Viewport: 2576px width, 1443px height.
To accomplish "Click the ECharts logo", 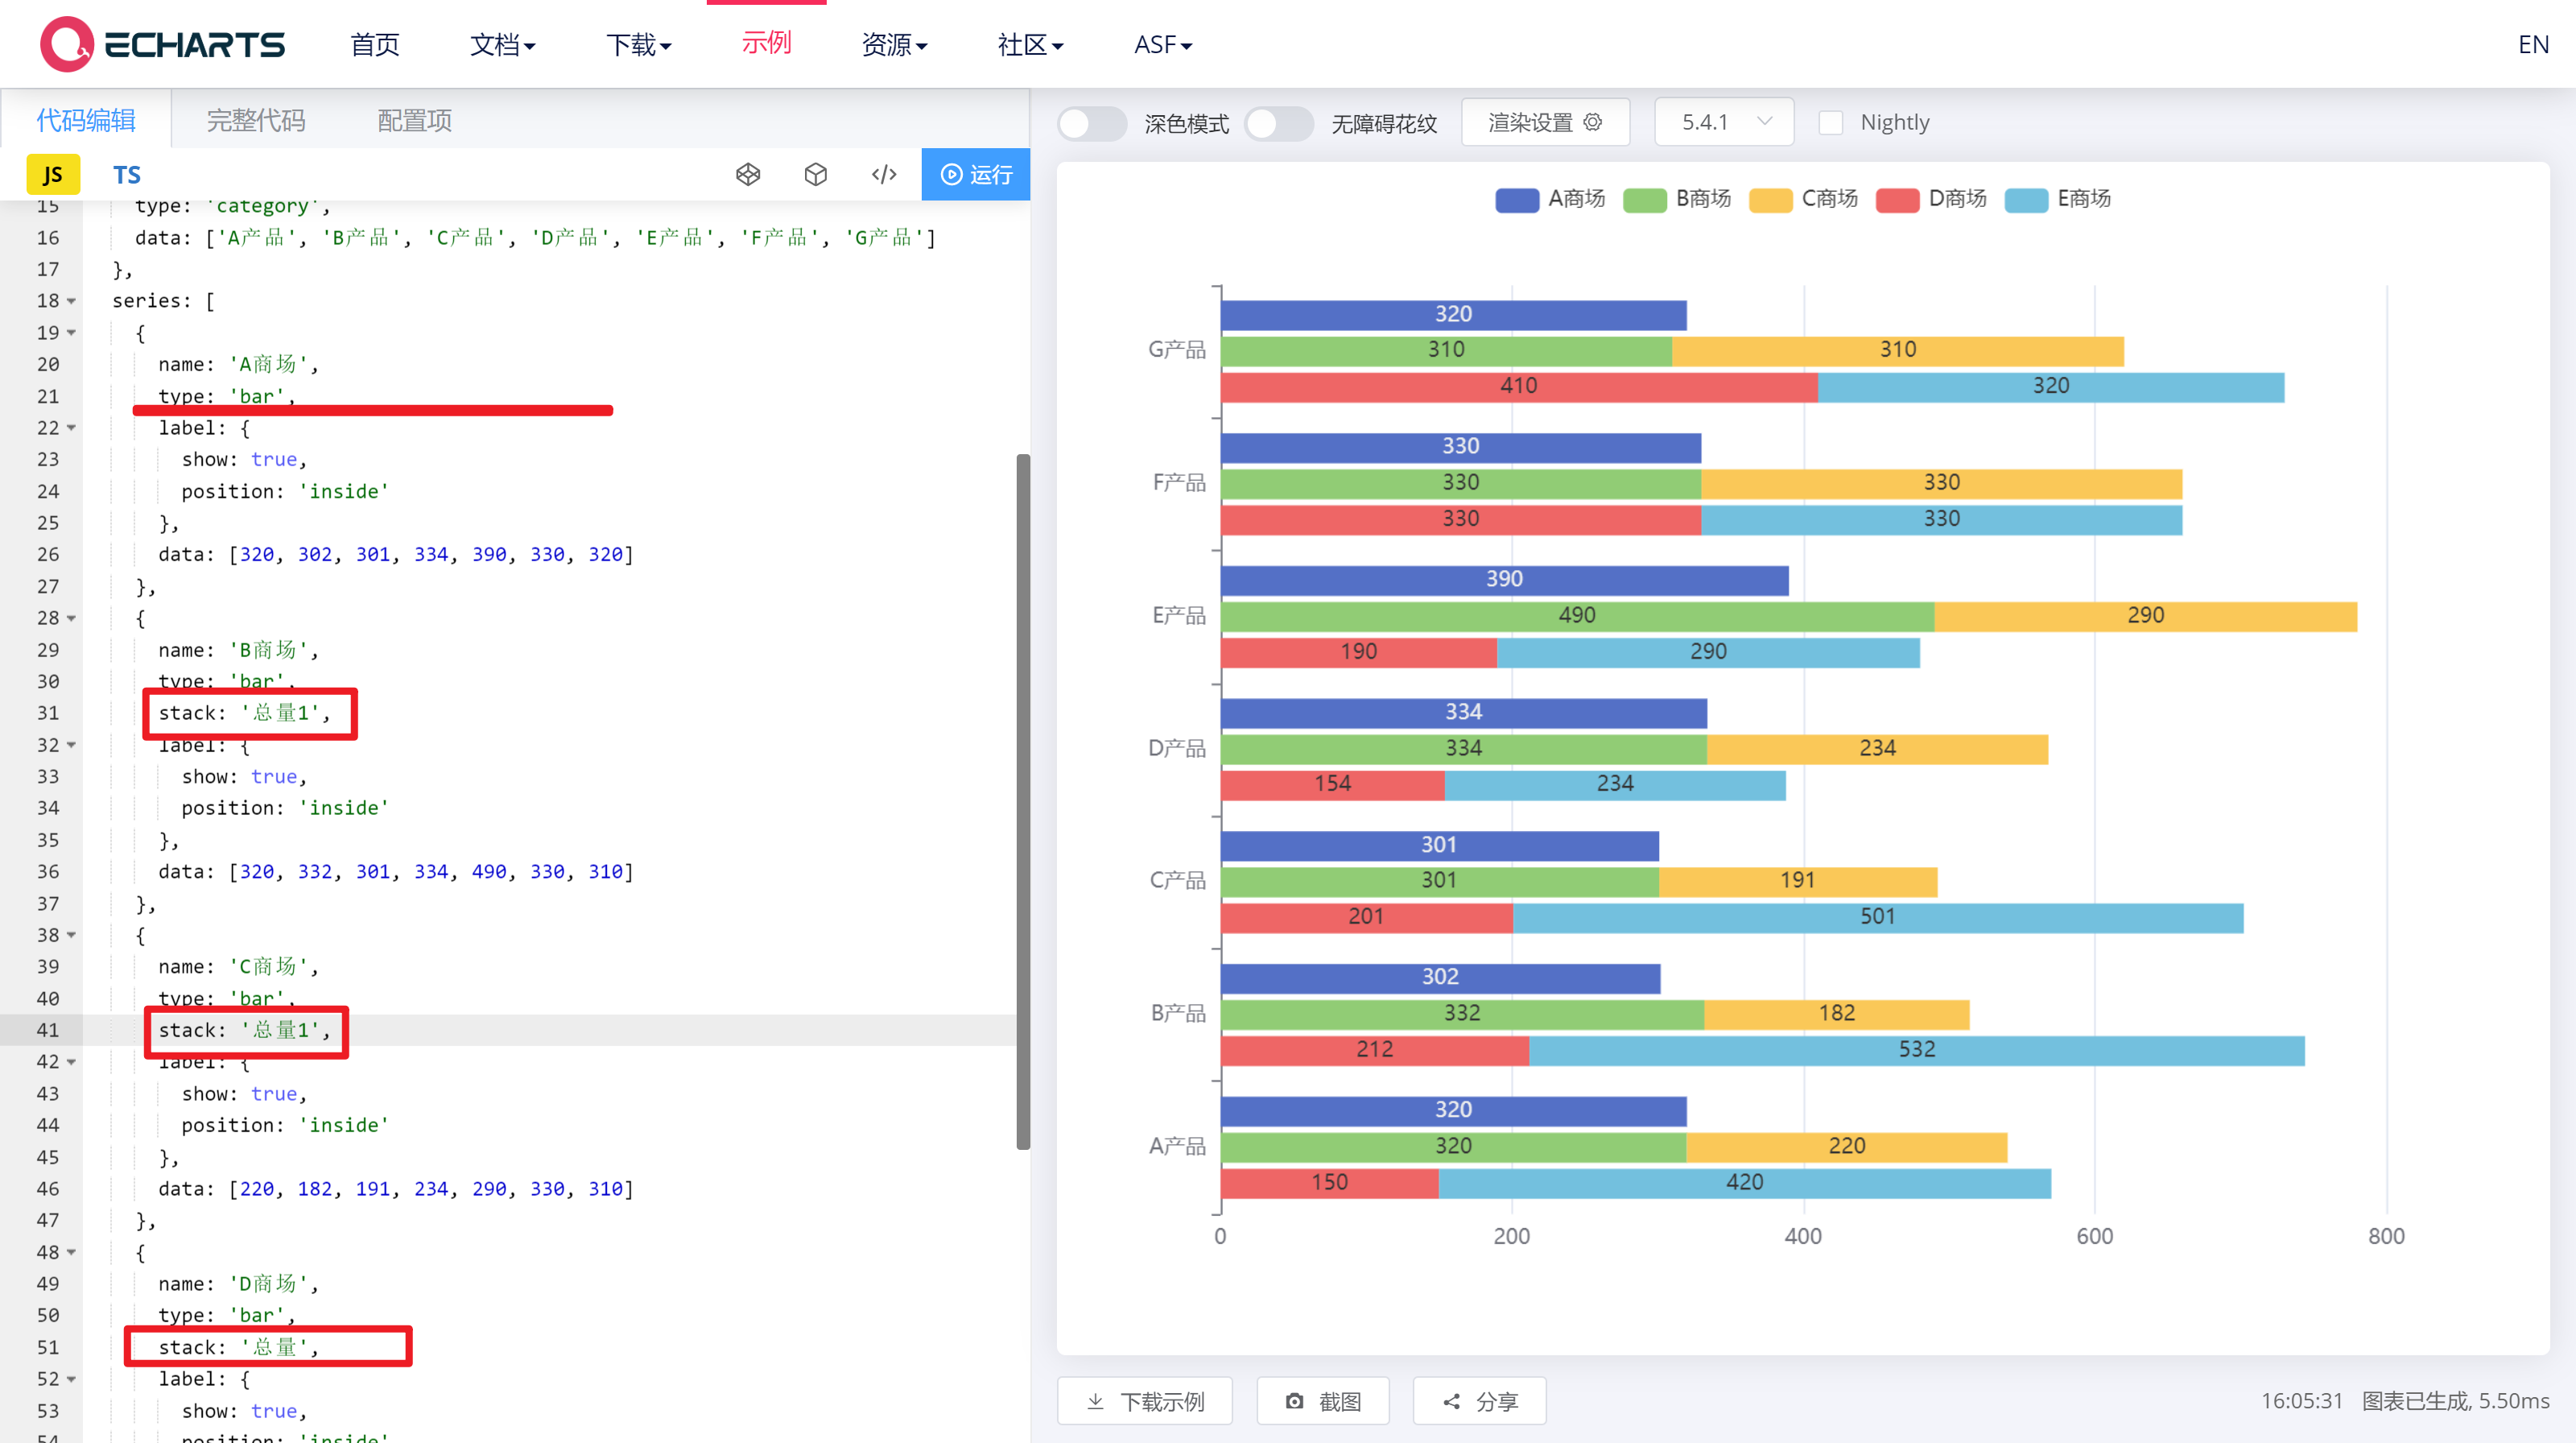I will 160,44.
